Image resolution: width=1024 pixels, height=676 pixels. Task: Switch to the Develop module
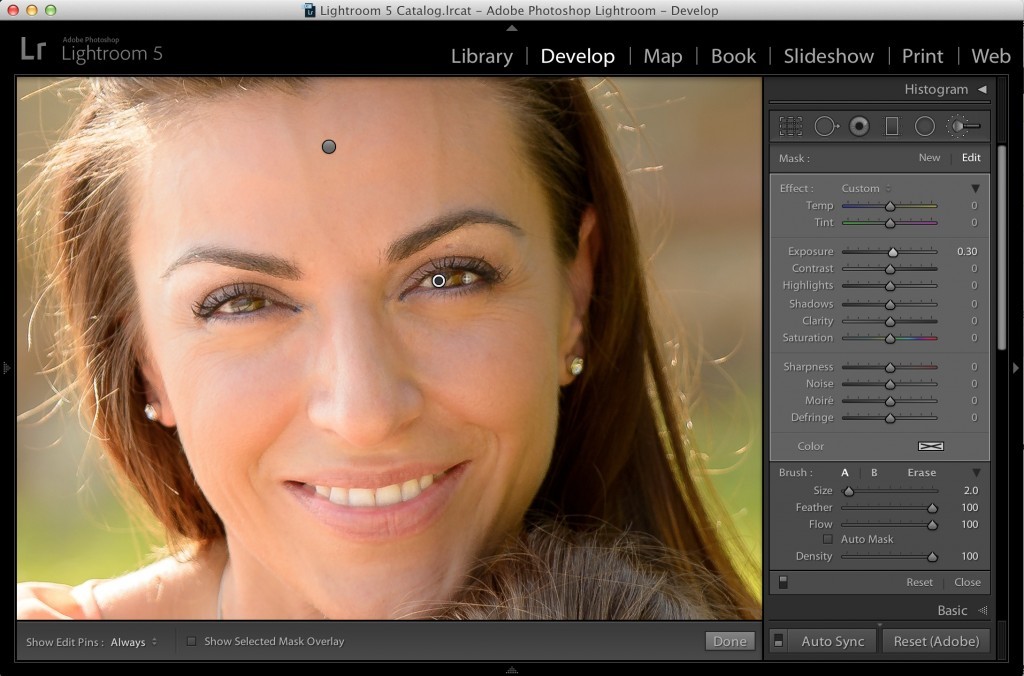(x=577, y=56)
